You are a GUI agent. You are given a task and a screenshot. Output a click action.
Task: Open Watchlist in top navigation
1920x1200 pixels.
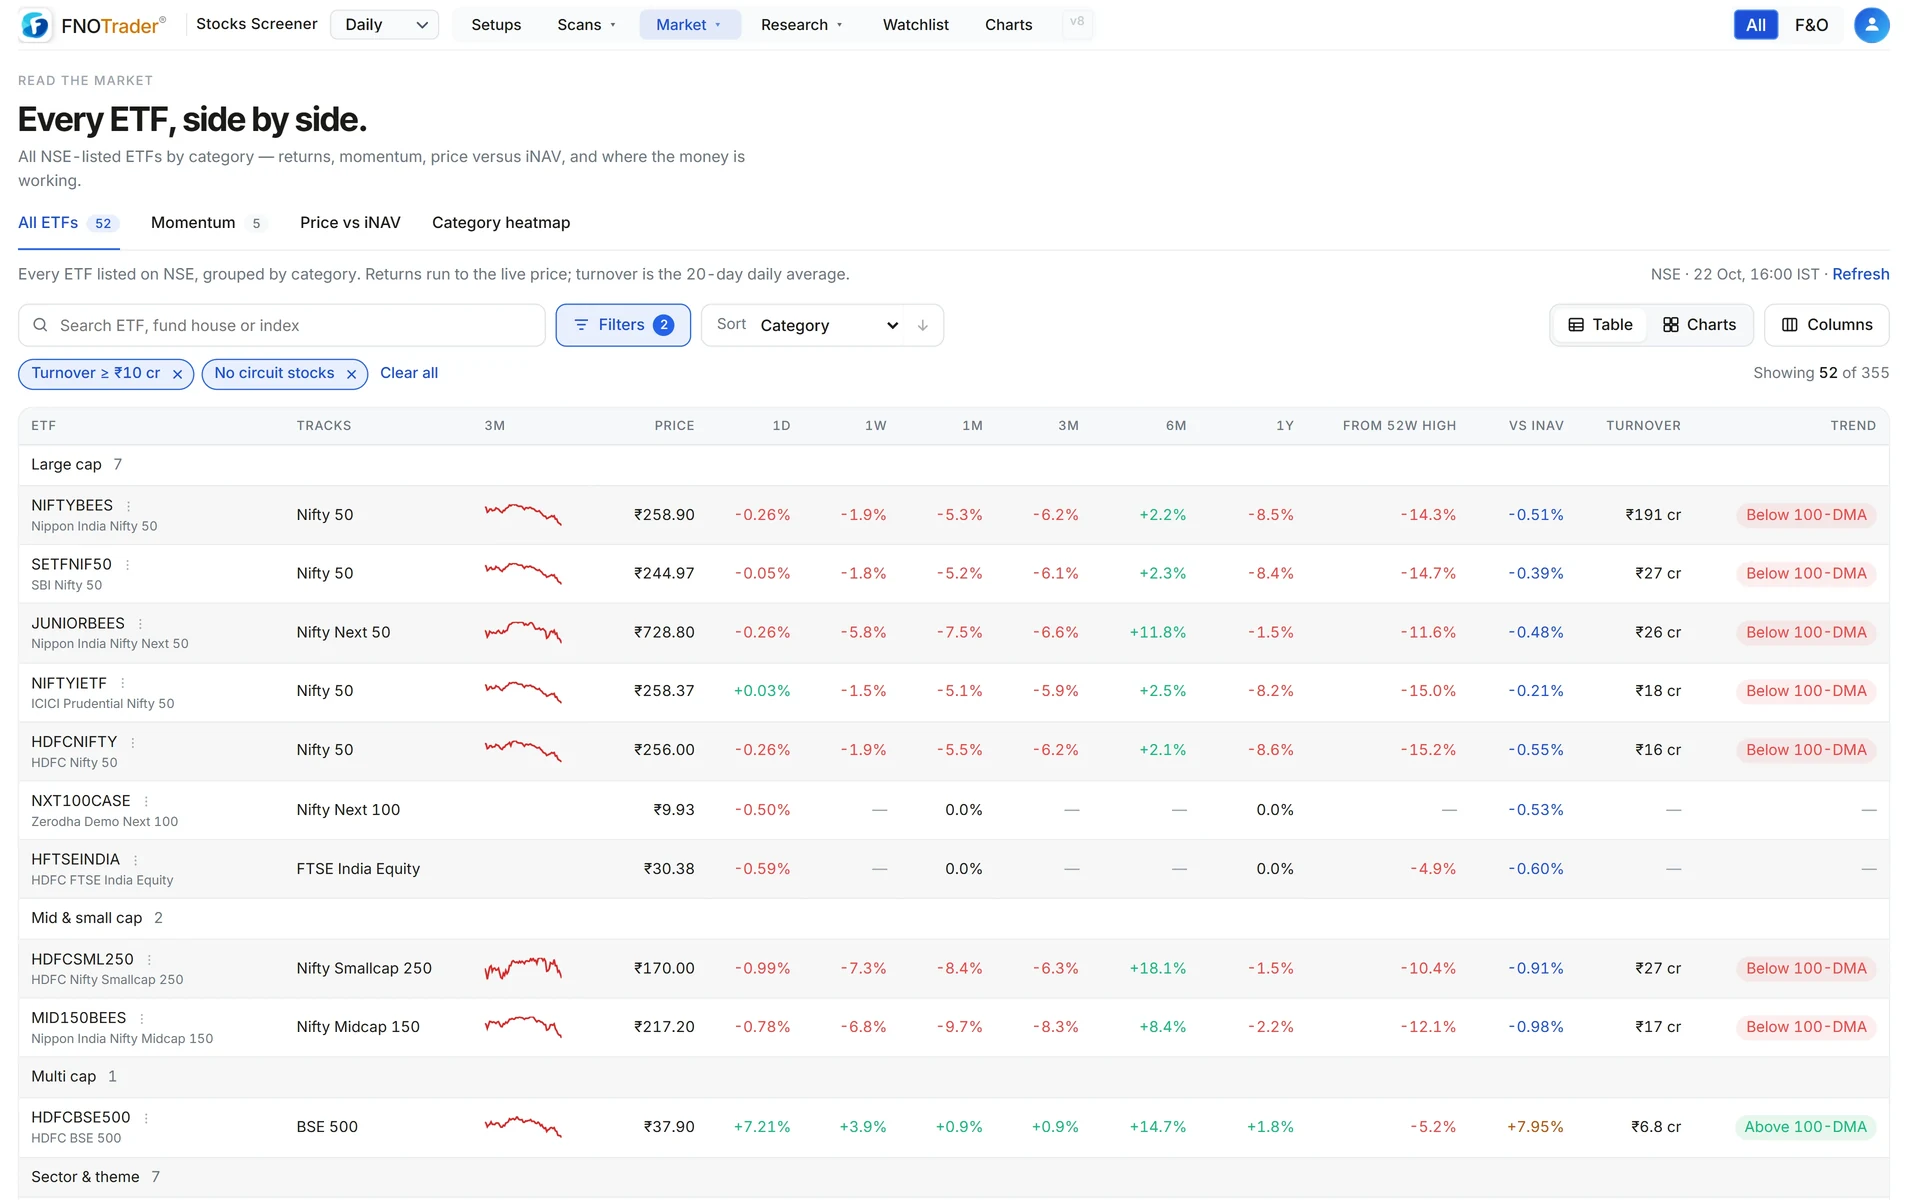pos(915,25)
